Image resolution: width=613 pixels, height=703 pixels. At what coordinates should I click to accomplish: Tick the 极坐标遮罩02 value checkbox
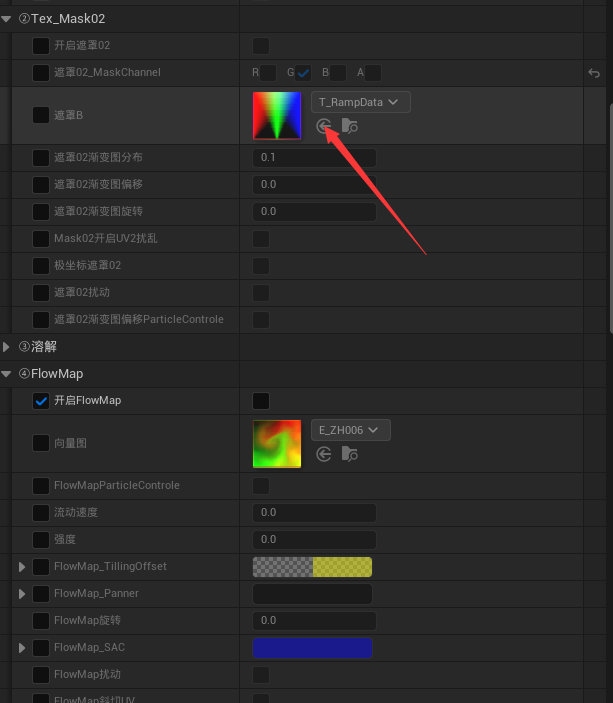pyautogui.click(x=261, y=266)
